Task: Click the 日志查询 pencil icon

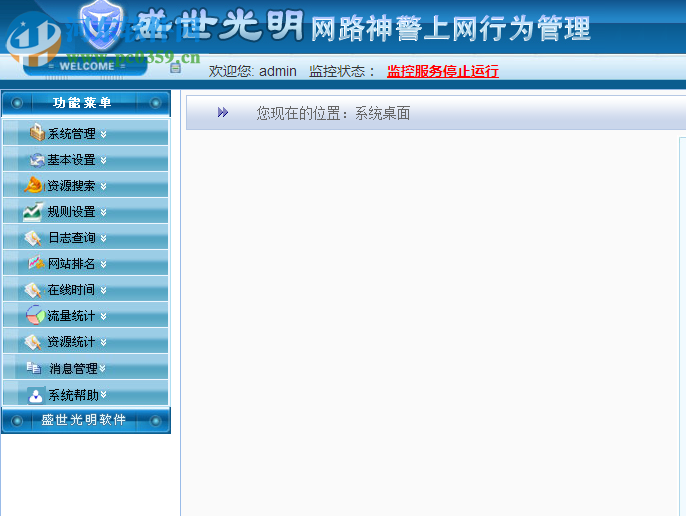Action: point(33,238)
